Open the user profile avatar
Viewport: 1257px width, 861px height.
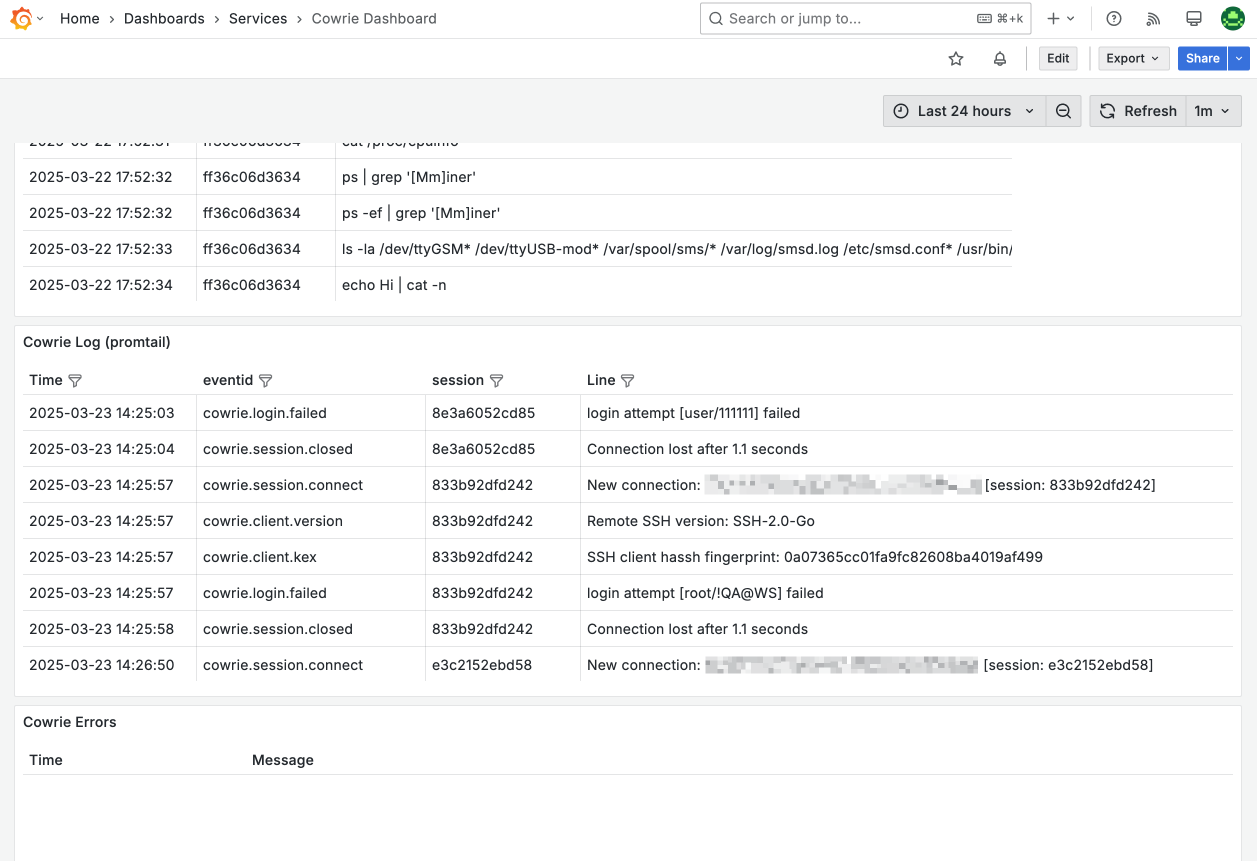(1232, 18)
